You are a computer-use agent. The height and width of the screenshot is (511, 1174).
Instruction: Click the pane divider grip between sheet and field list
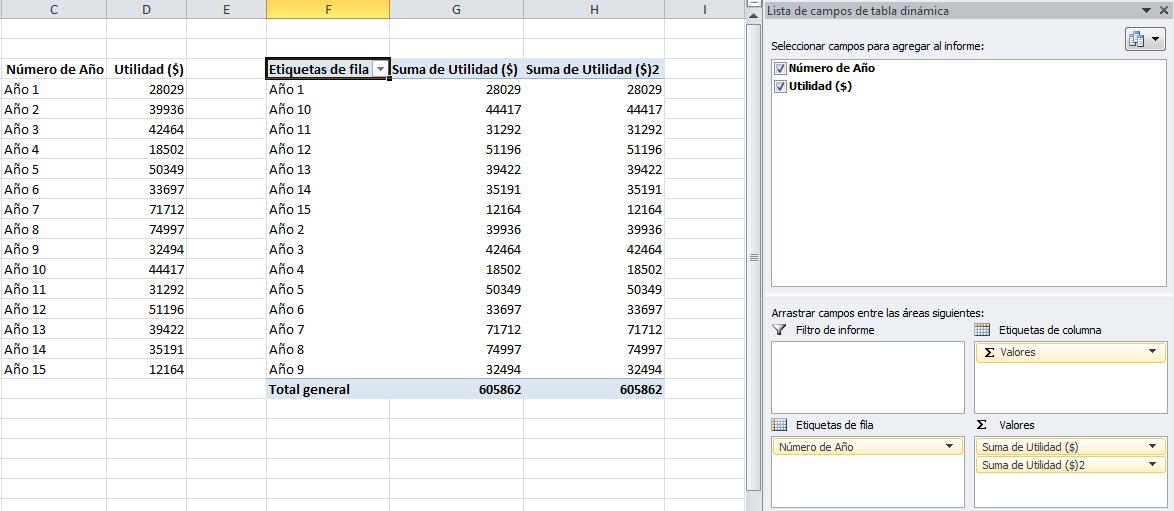[754, 257]
